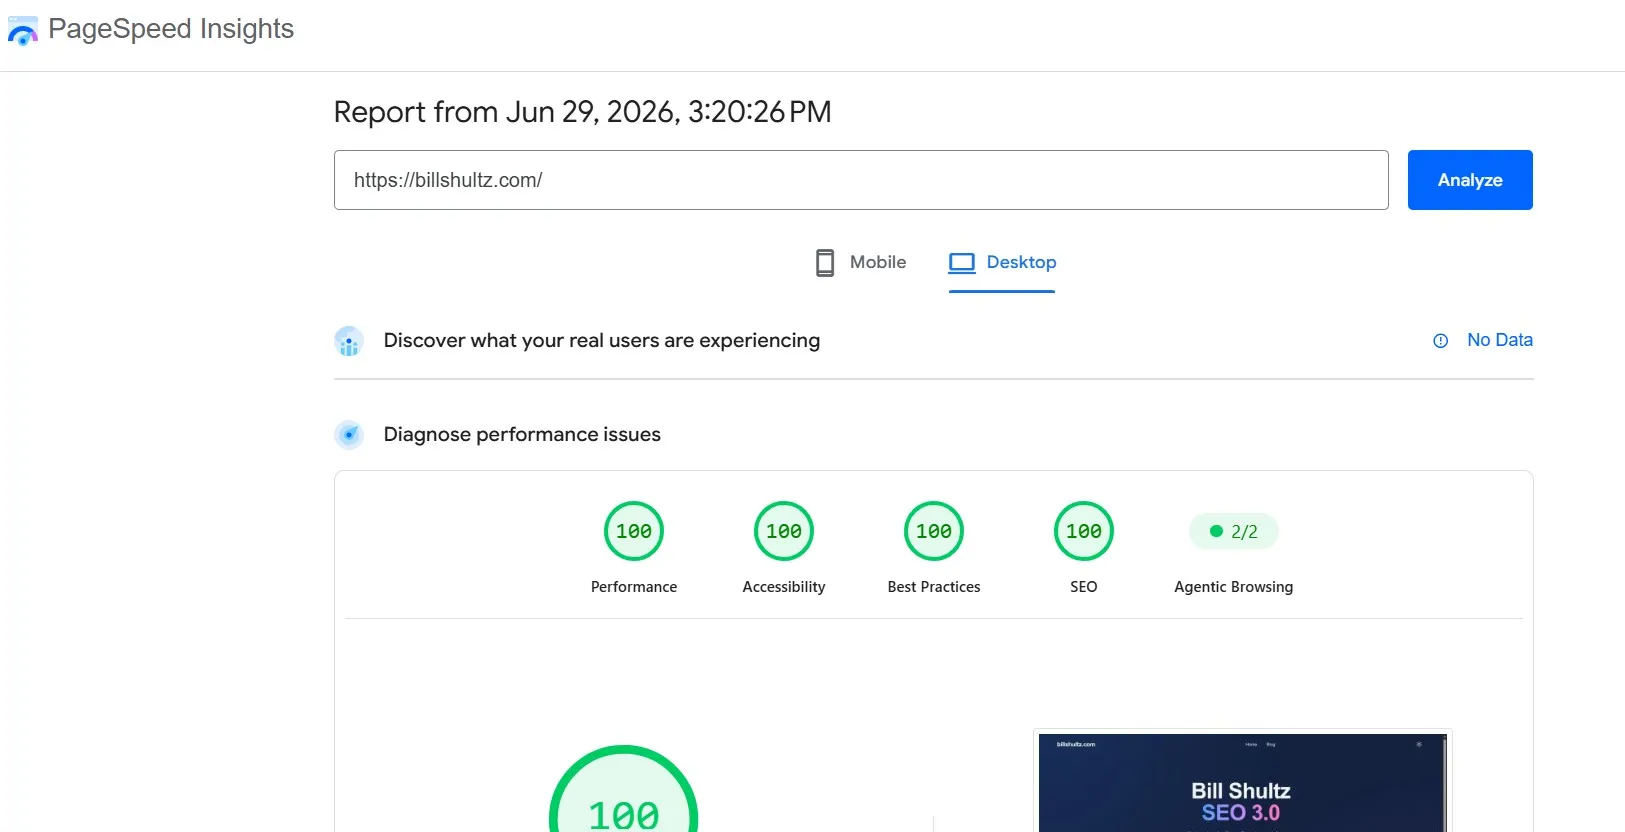1625x832 pixels.
Task: Click the No Data info icon
Action: 1441,341
